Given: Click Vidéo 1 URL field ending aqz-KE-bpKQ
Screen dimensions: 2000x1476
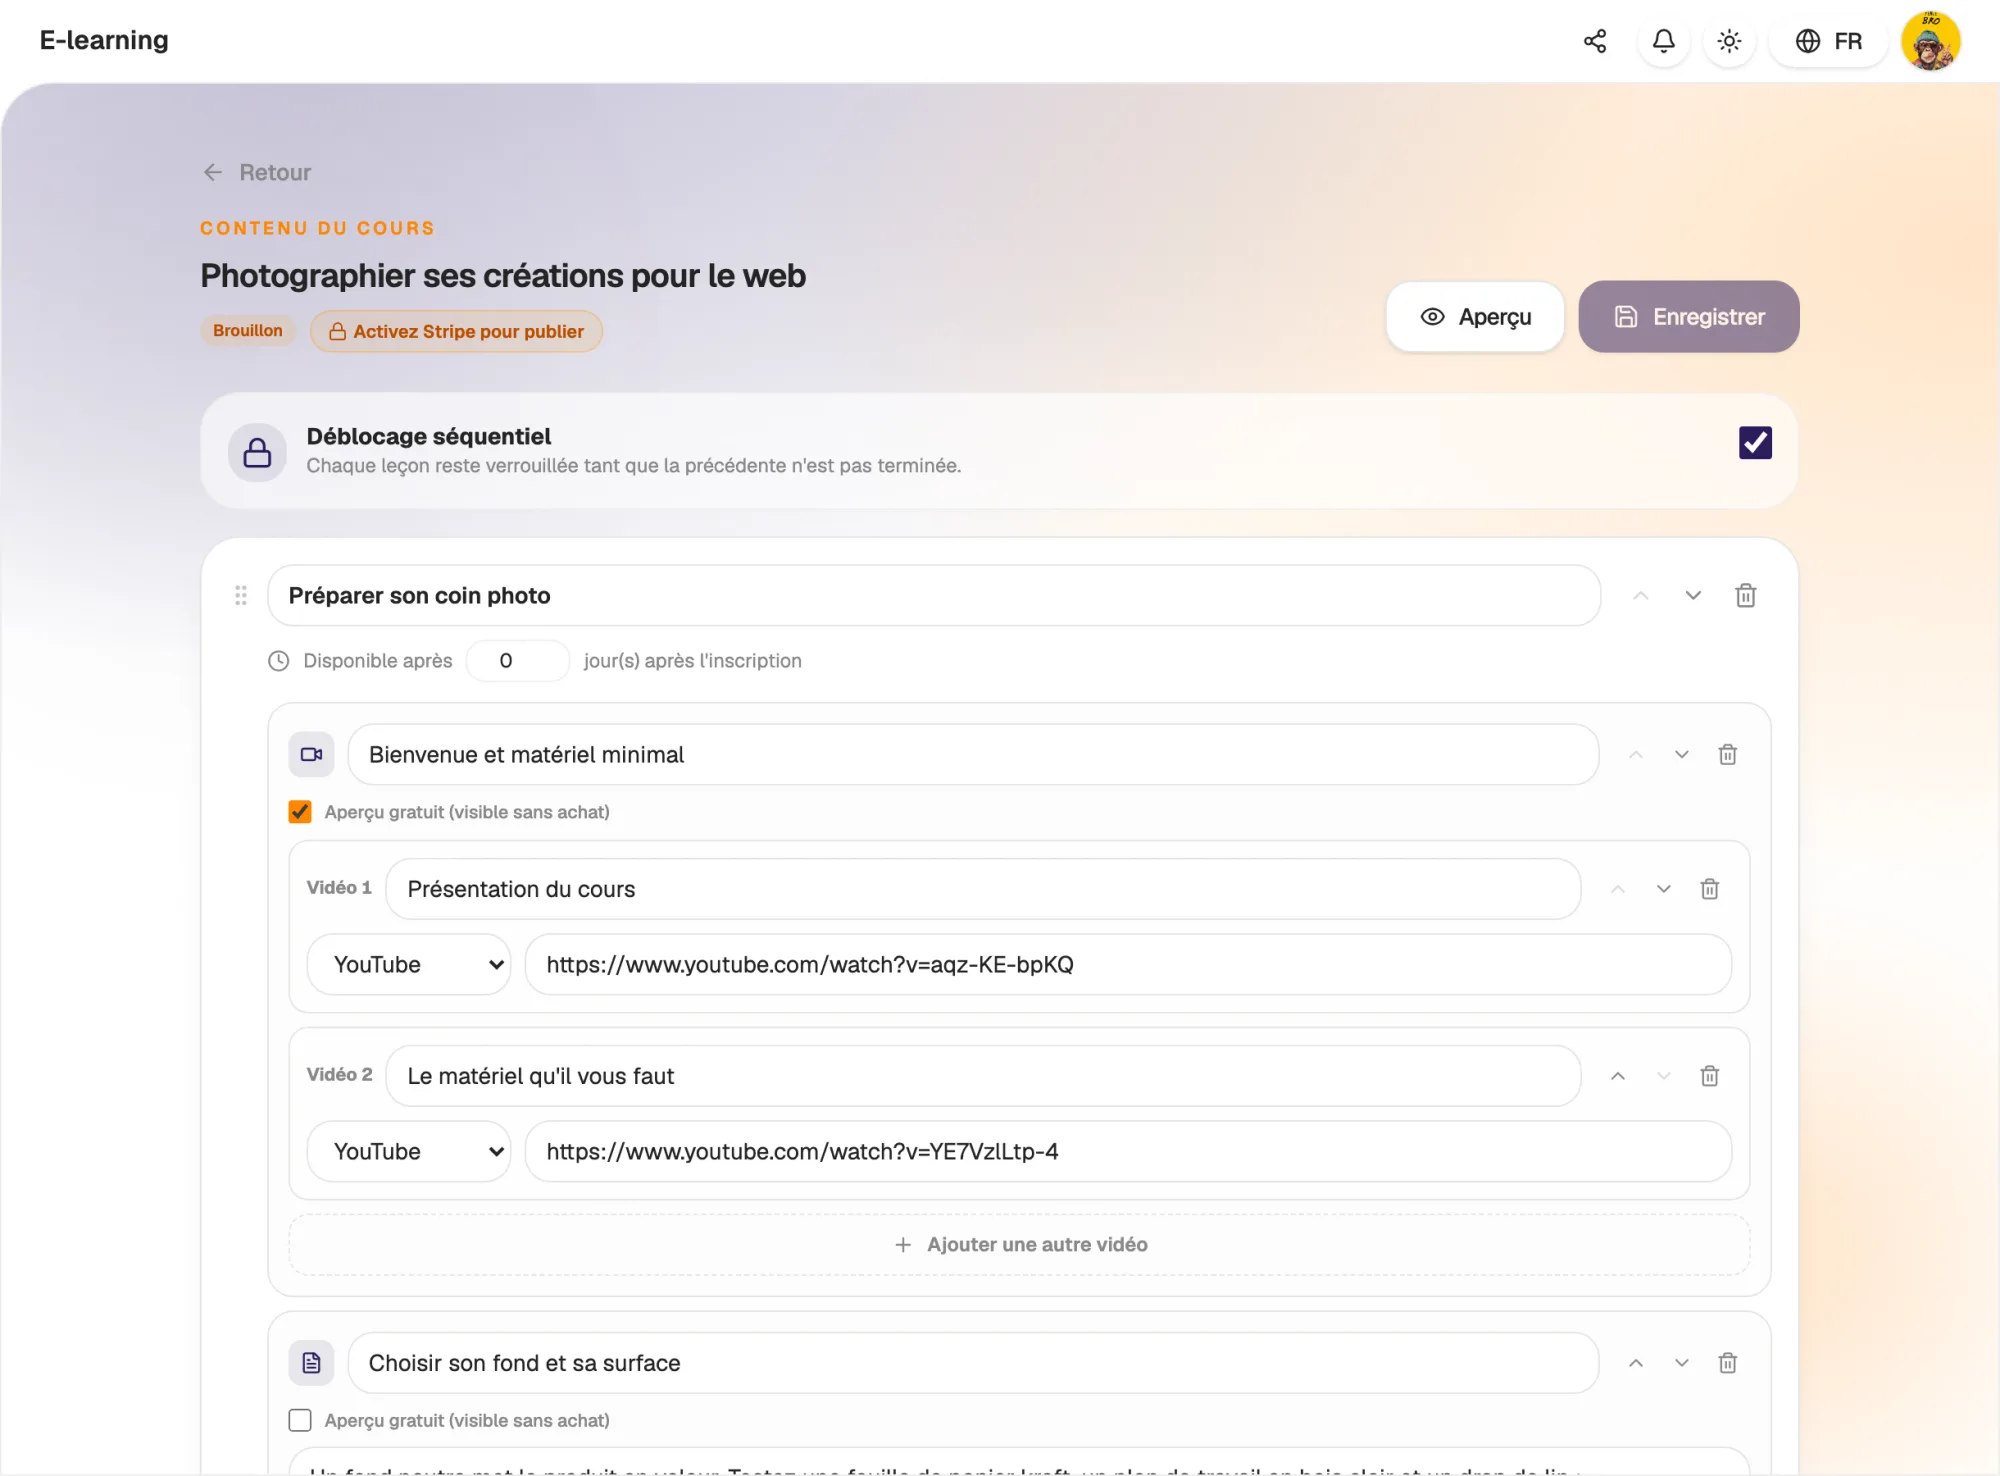Looking at the screenshot, I should [1128, 965].
